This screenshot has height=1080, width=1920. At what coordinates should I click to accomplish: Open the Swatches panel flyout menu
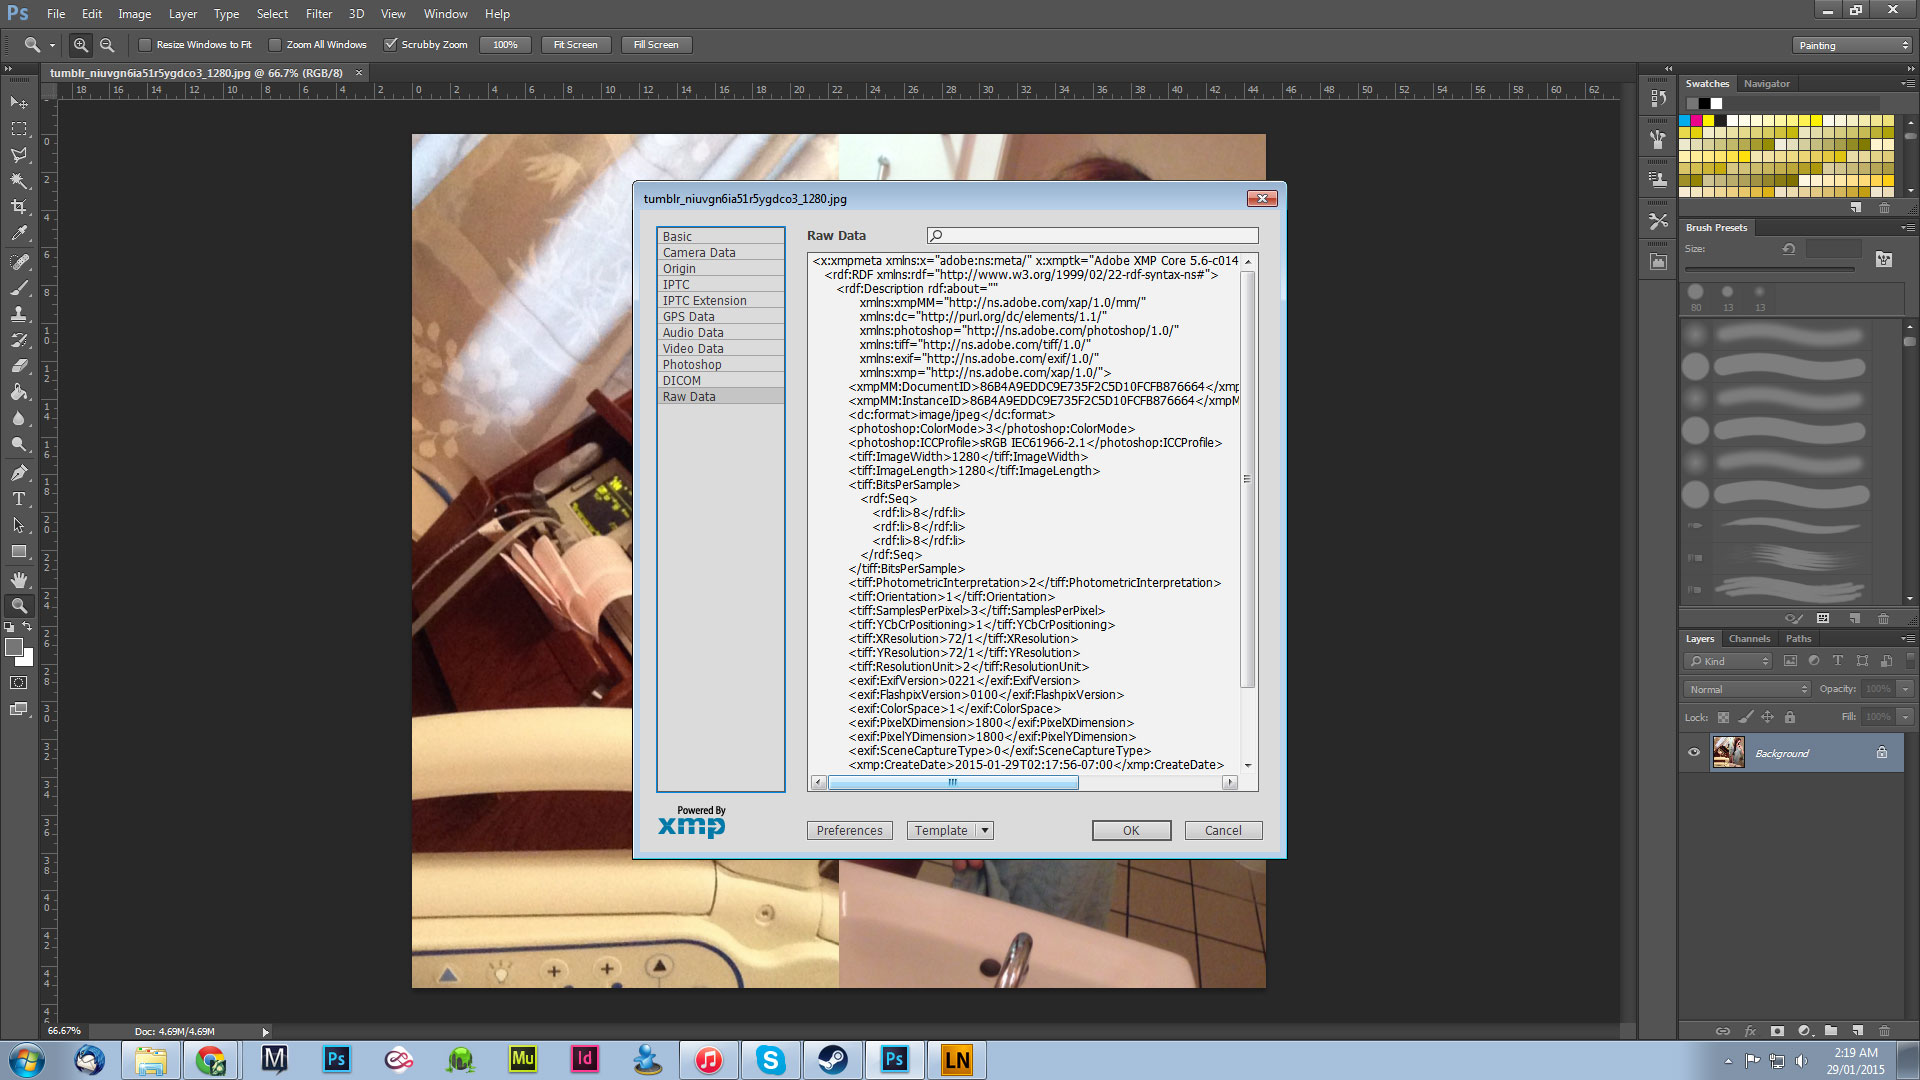tap(1907, 84)
